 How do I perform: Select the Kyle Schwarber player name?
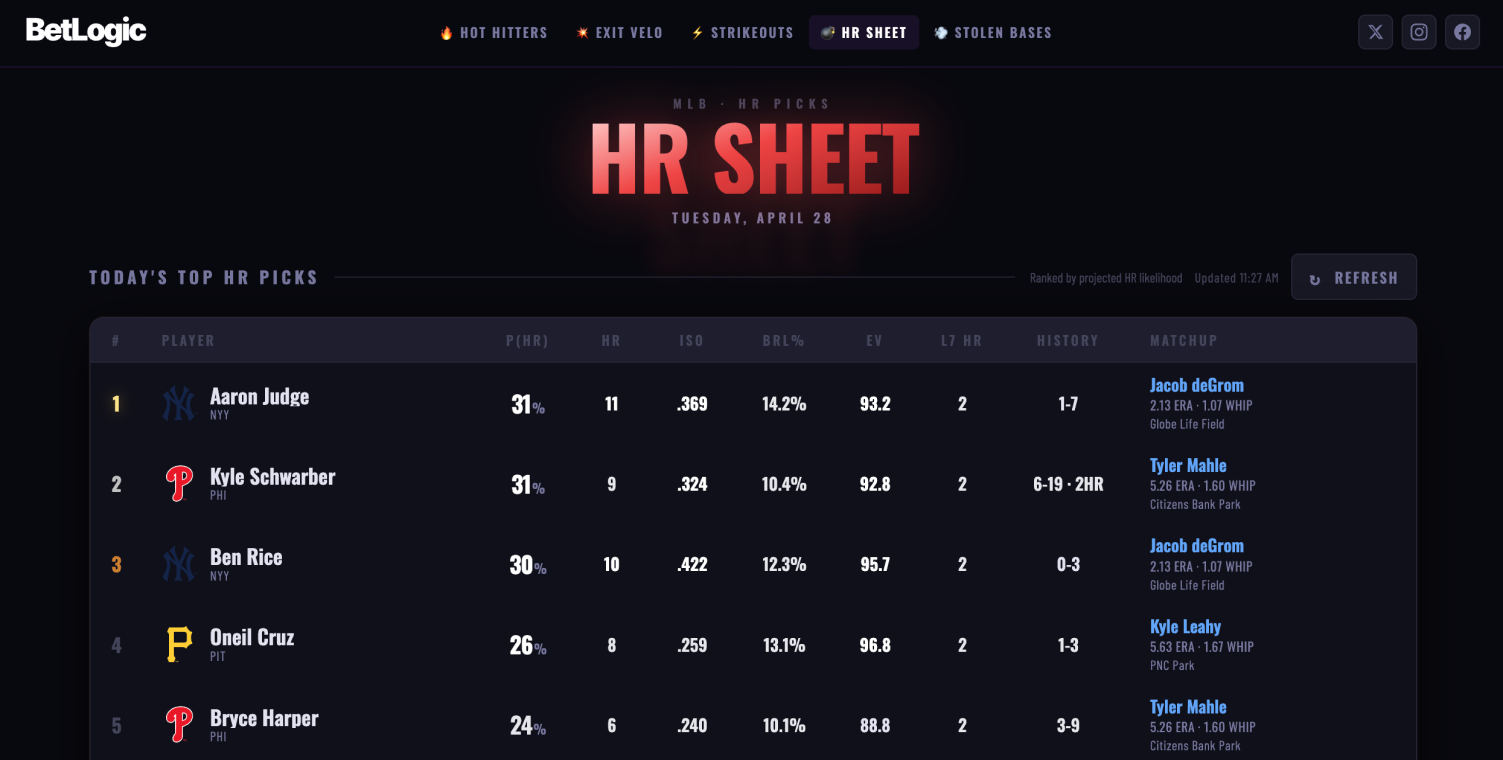(x=273, y=477)
